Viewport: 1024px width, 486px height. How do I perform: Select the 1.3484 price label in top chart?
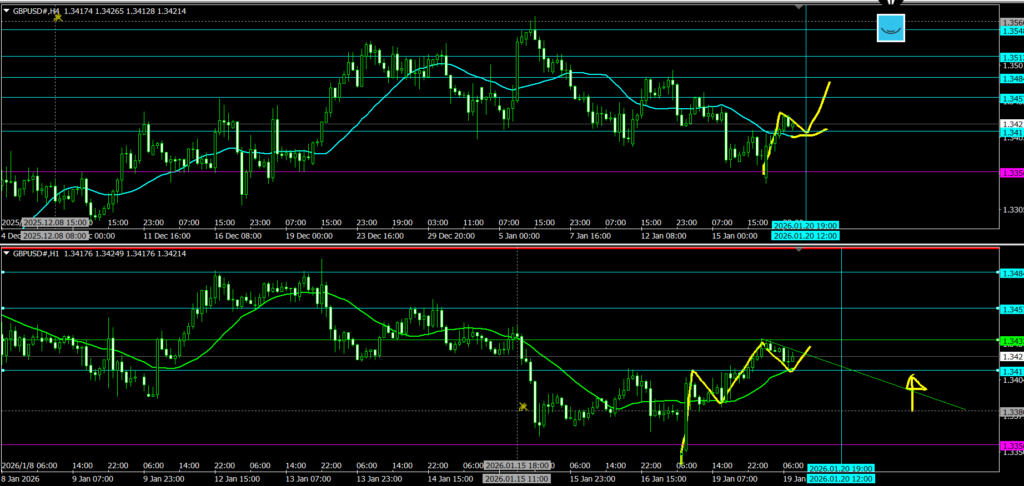pyautogui.click(x=1010, y=78)
